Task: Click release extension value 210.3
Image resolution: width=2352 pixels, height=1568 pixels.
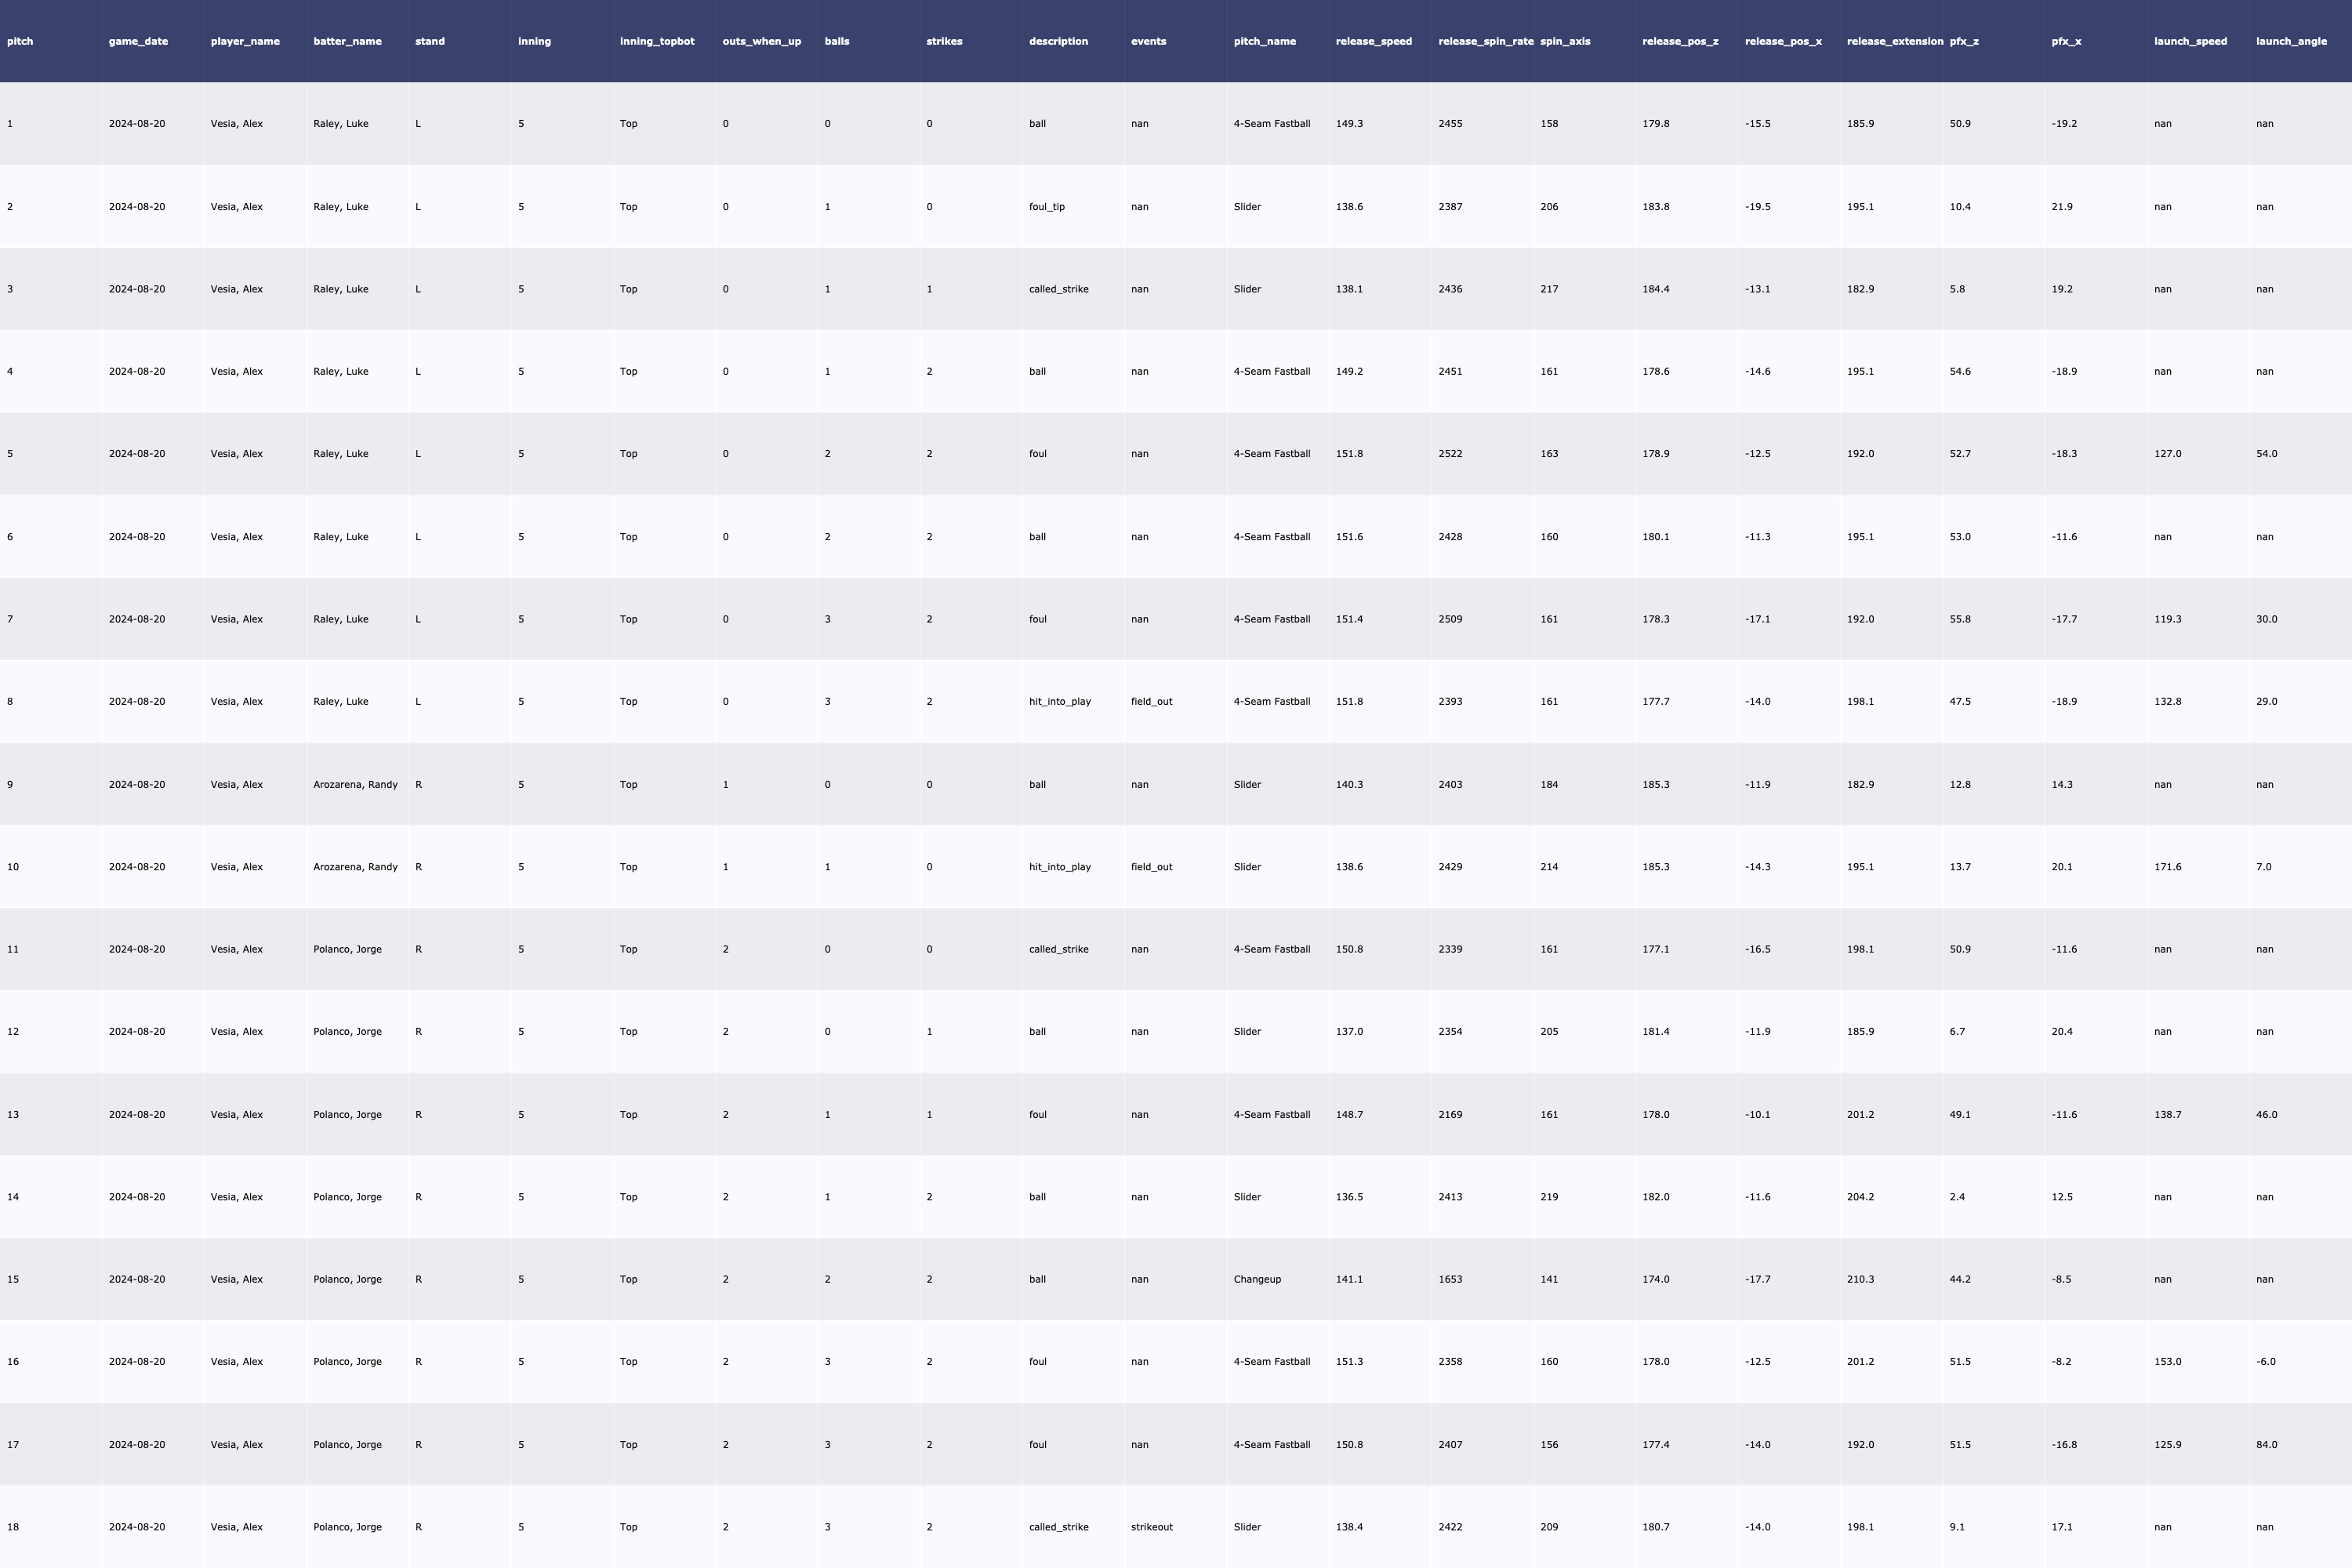Action: 1860,1279
